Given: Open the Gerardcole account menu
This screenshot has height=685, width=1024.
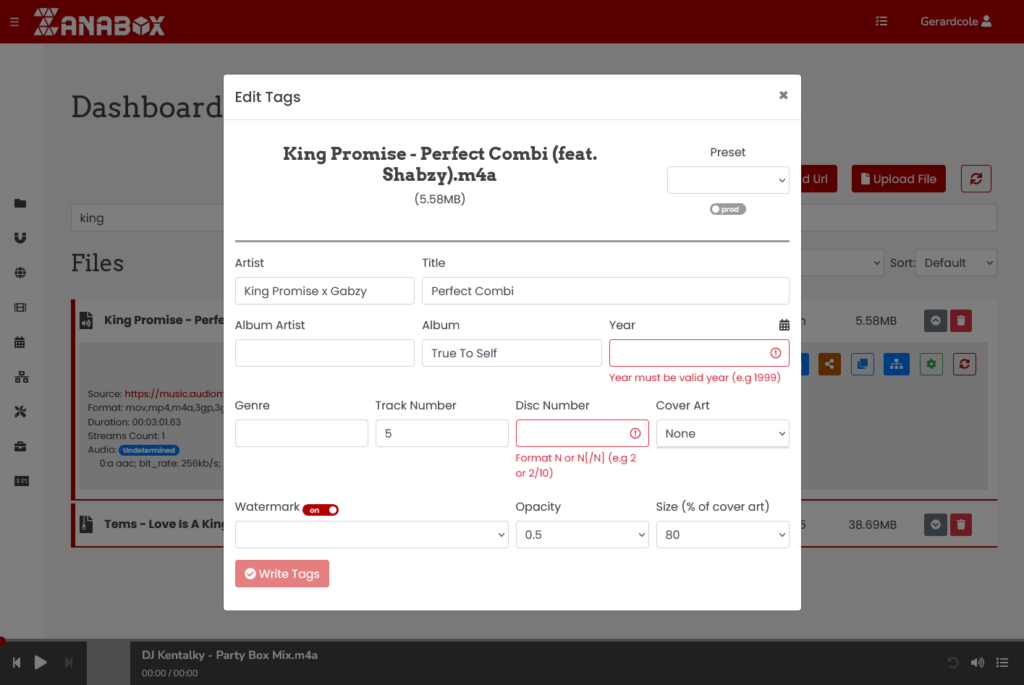Looking at the screenshot, I should tap(954, 20).
